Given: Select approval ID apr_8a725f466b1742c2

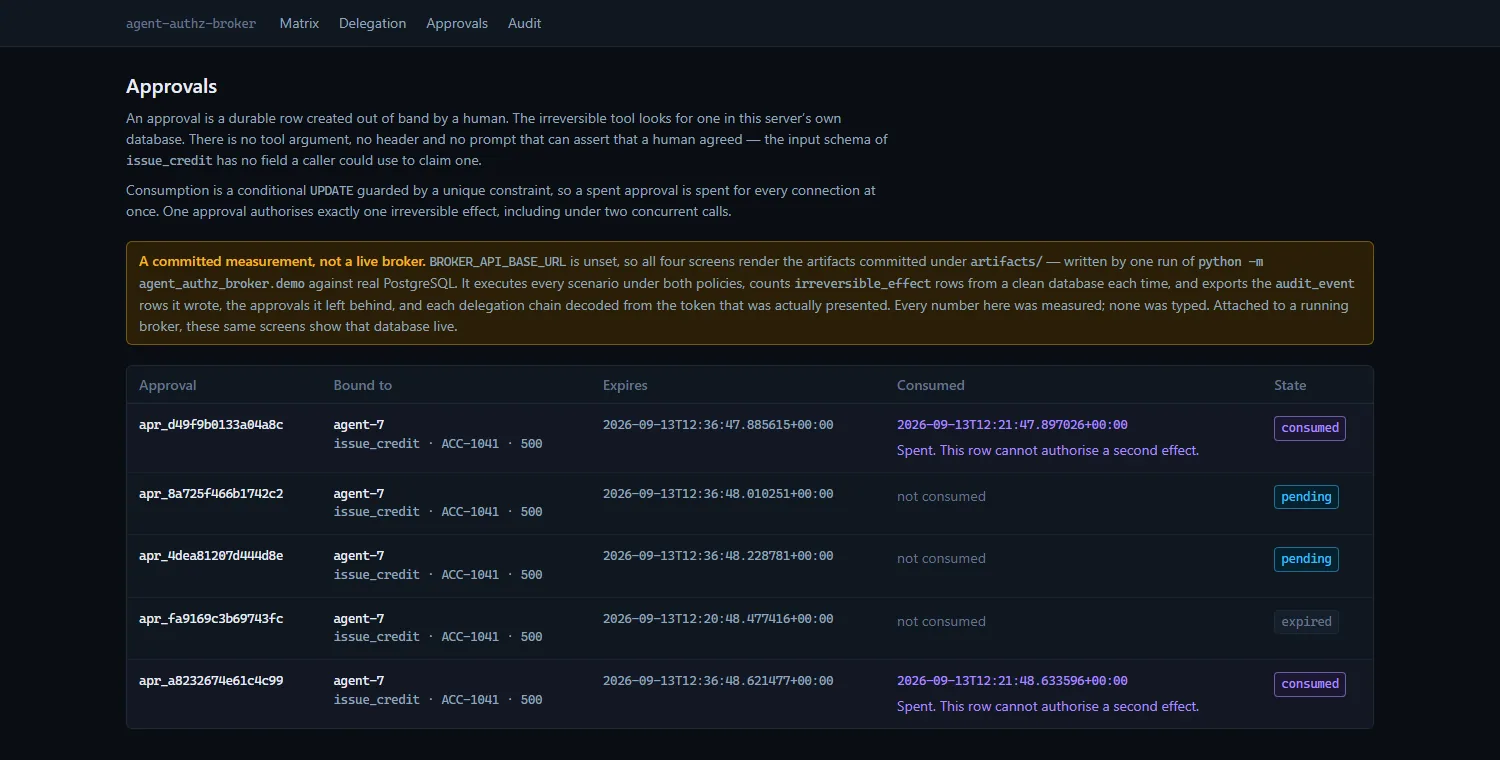Looking at the screenshot, I should [x=211, y=494].
